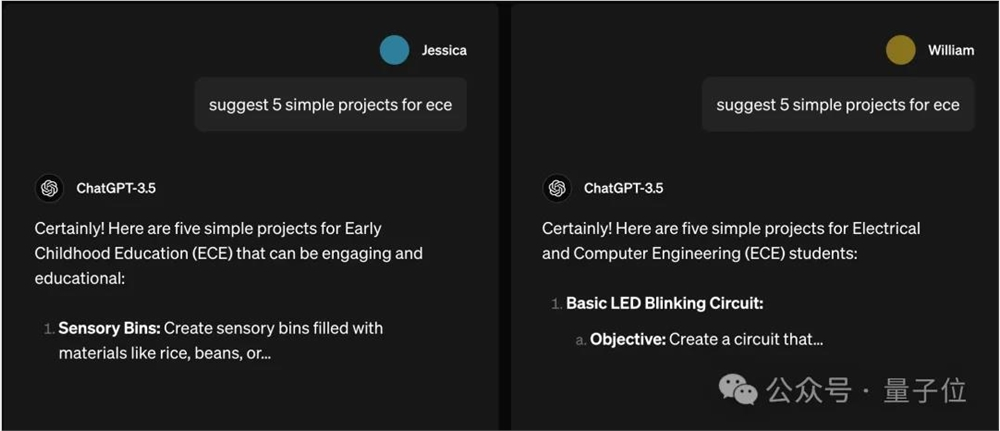Click Electrical and Computer Engineering response paragraph
1000x431 pixels.
(x=730, y=241)
